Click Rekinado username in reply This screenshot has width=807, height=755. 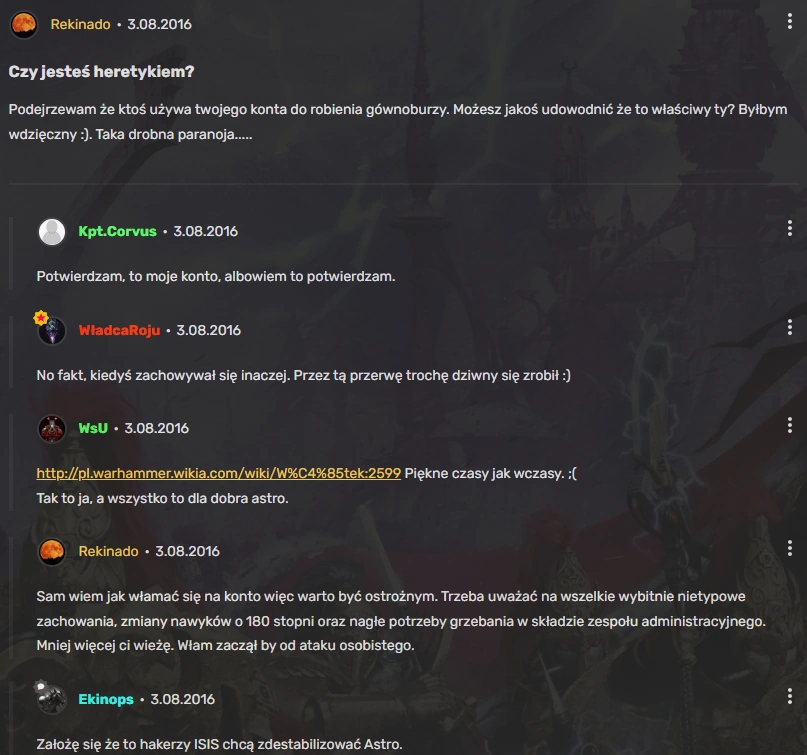click(109, 551)
